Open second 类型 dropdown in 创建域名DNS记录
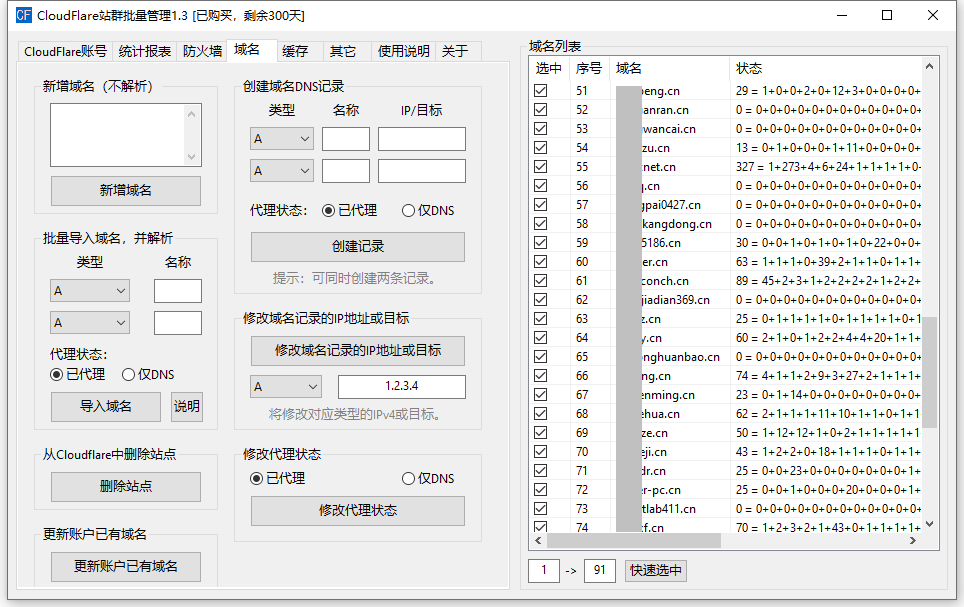The image size is (964, 607). [x=282, y=171]
